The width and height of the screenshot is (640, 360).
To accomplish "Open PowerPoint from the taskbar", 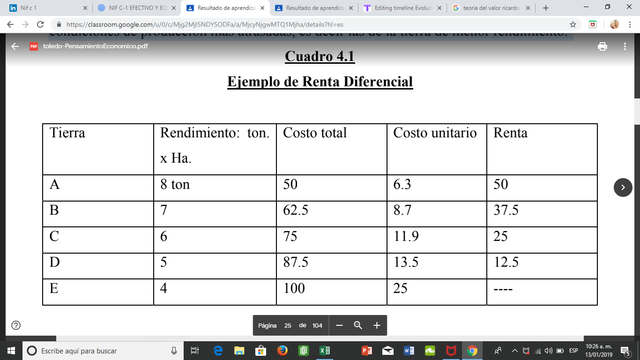I will coord(367,351).
